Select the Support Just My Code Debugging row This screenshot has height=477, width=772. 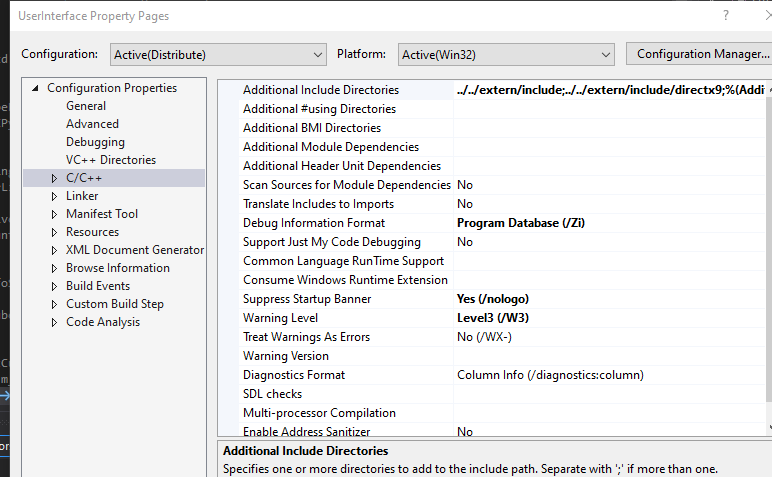click(502, 242)
